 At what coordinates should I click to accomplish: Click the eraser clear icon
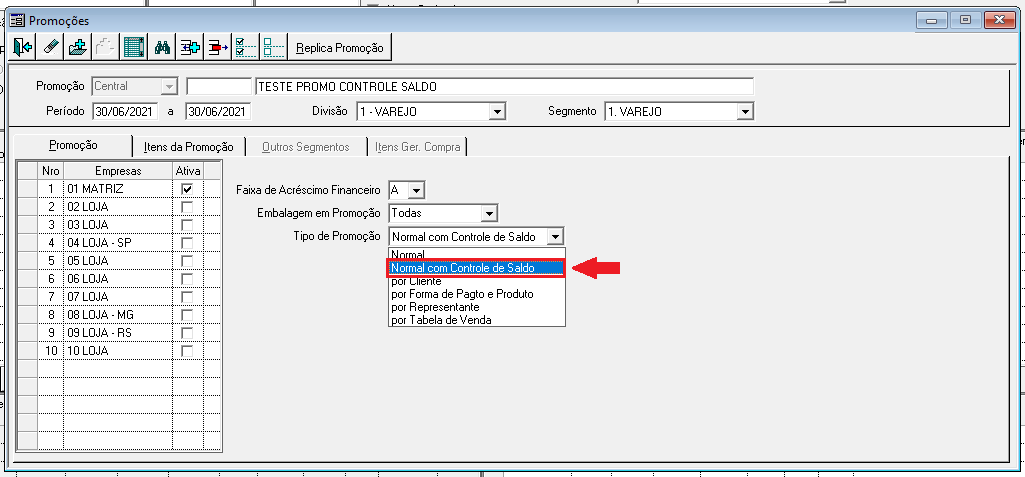pos(50,48)
